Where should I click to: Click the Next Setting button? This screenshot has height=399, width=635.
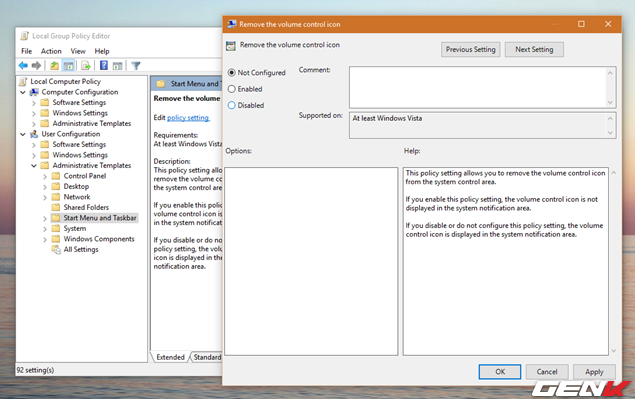(534, 49)
